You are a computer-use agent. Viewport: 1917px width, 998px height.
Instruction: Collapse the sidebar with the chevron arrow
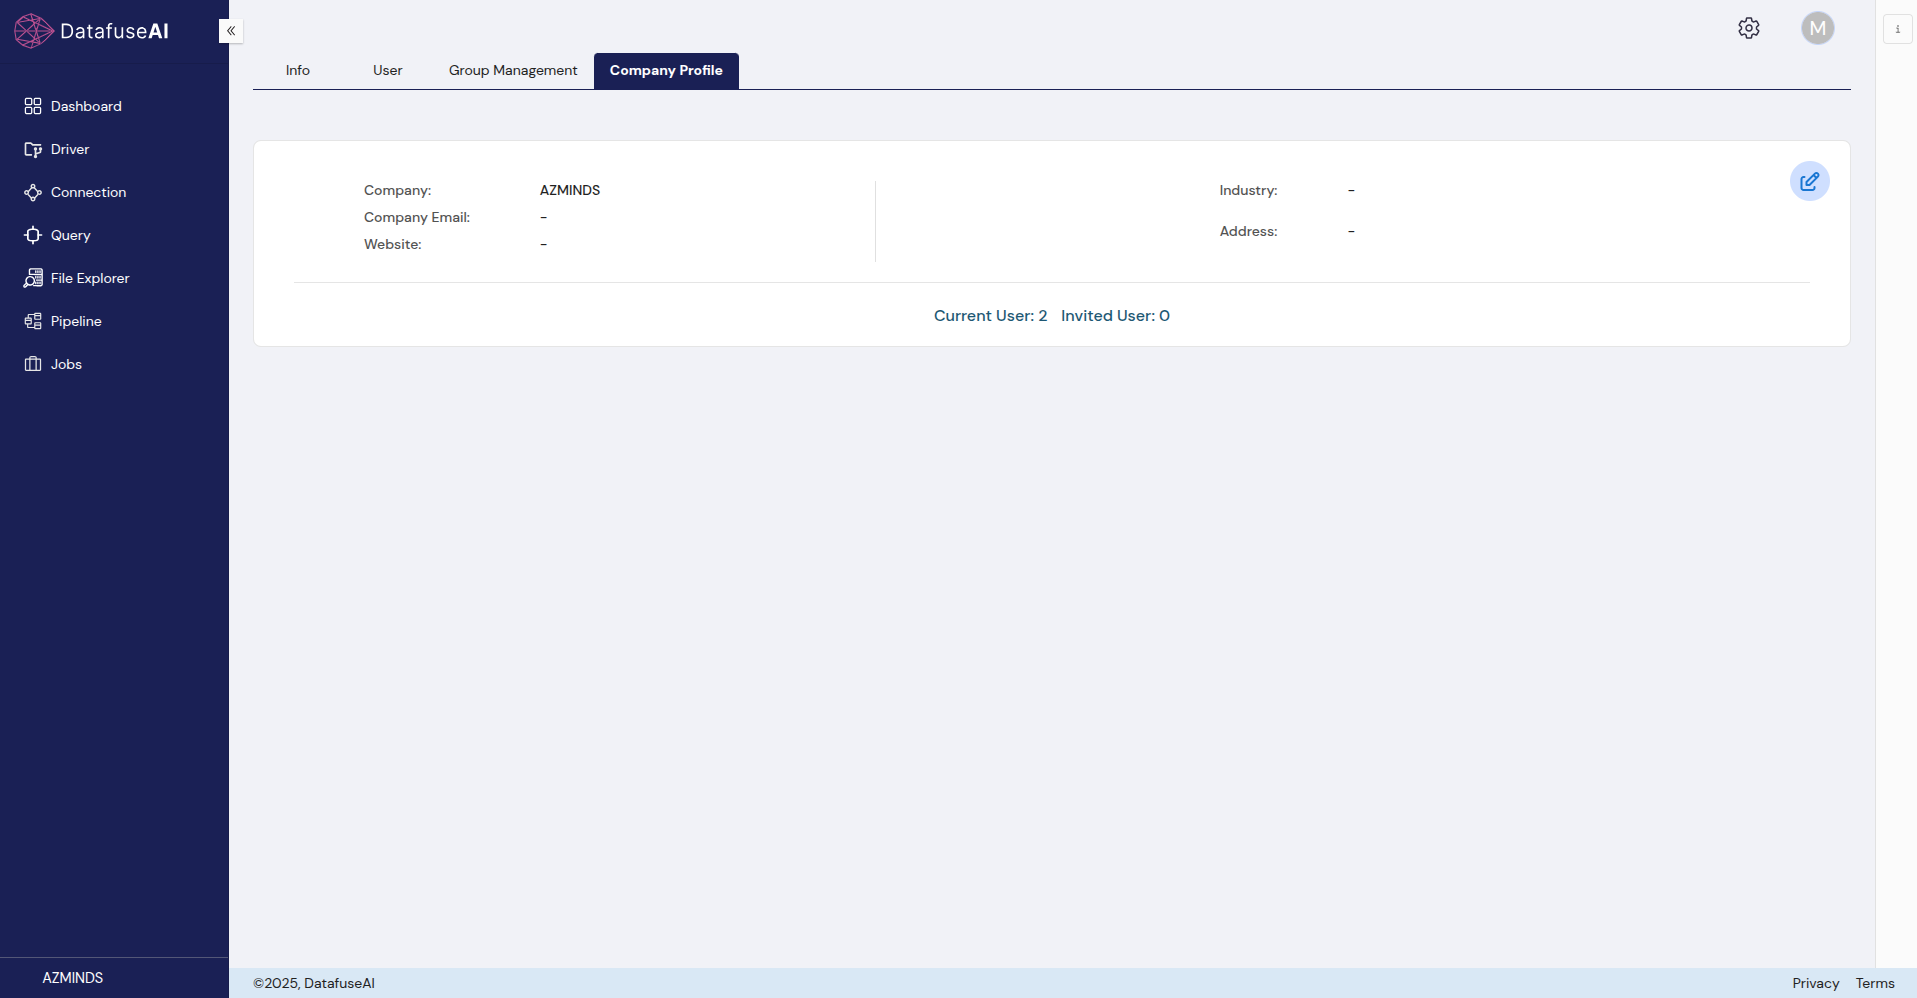230,30
